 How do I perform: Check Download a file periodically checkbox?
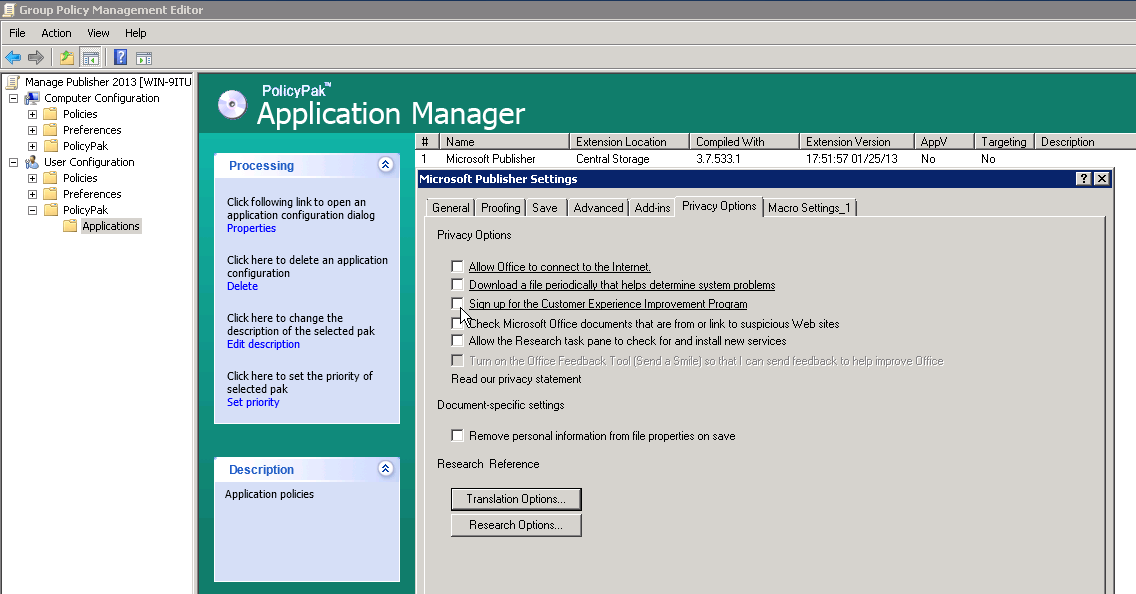(457, 285)
